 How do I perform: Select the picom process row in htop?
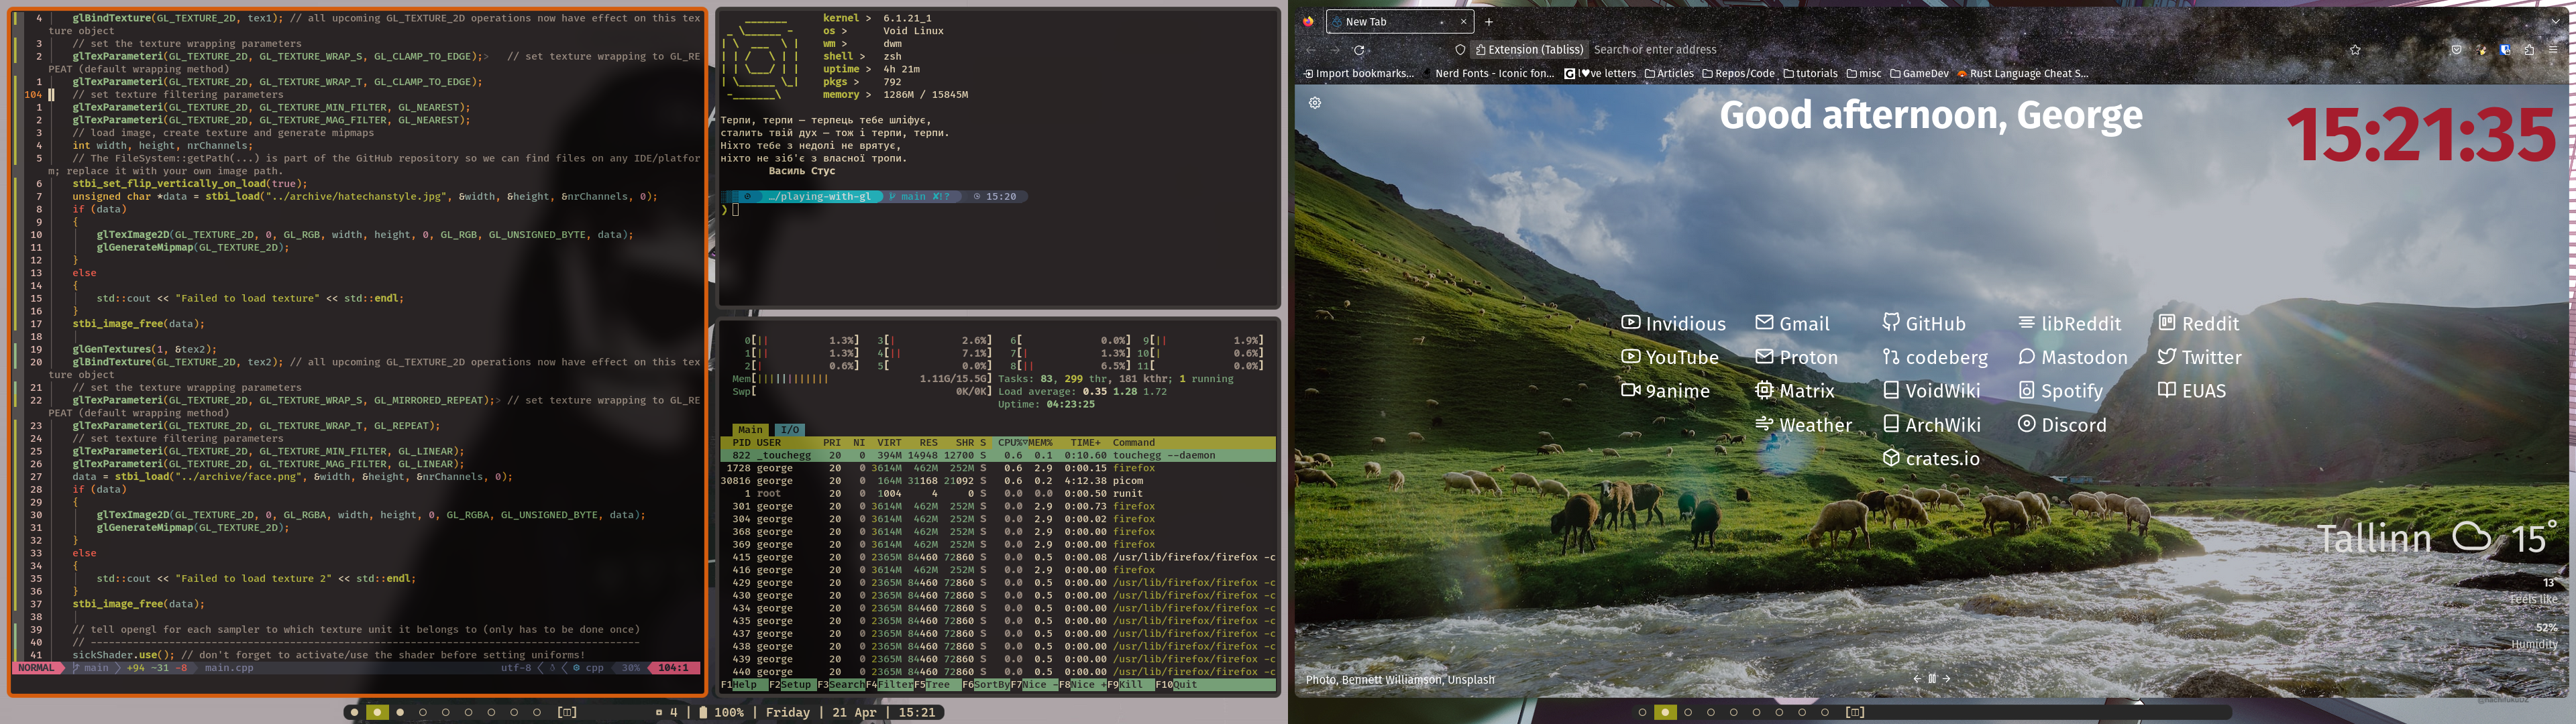(998, 480)
